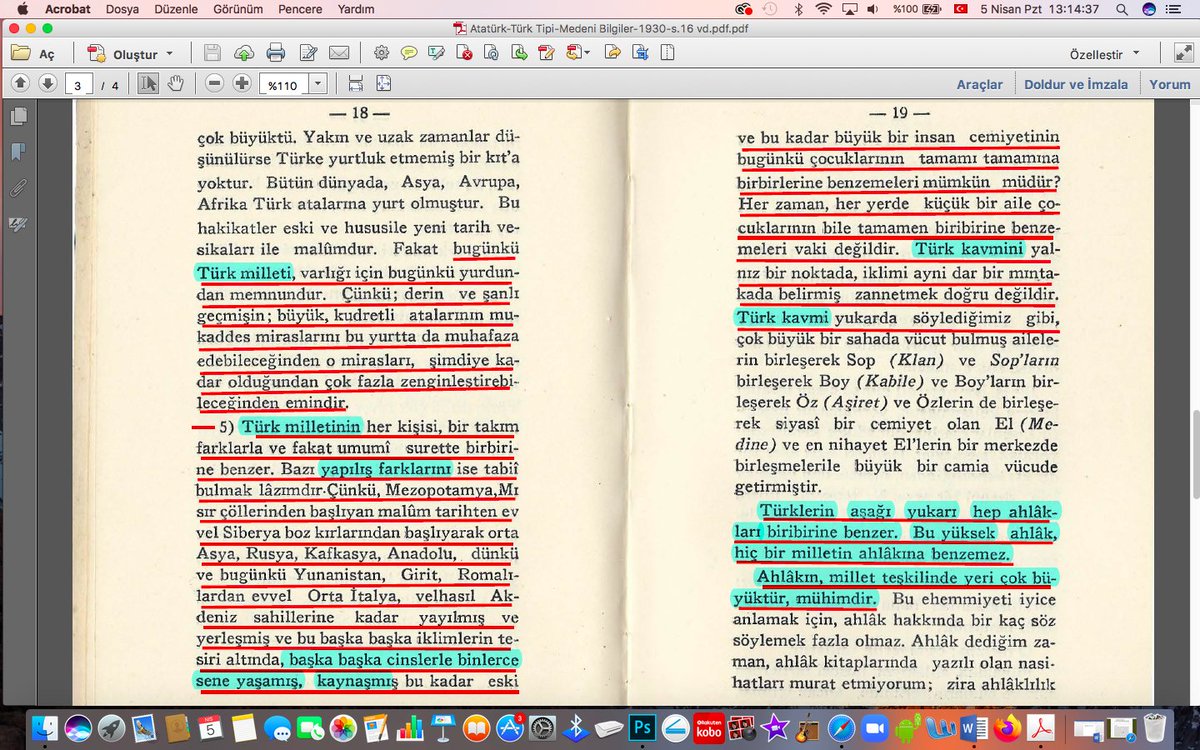Image resolution: width=1200 pixels, height=750 pixels.
Task: Select the highlight text tool icon
Action: (x=437, y=53)
